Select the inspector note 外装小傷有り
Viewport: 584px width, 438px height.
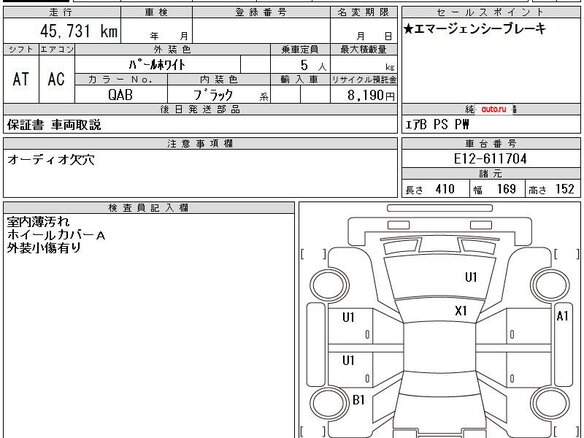pos(44,248)
